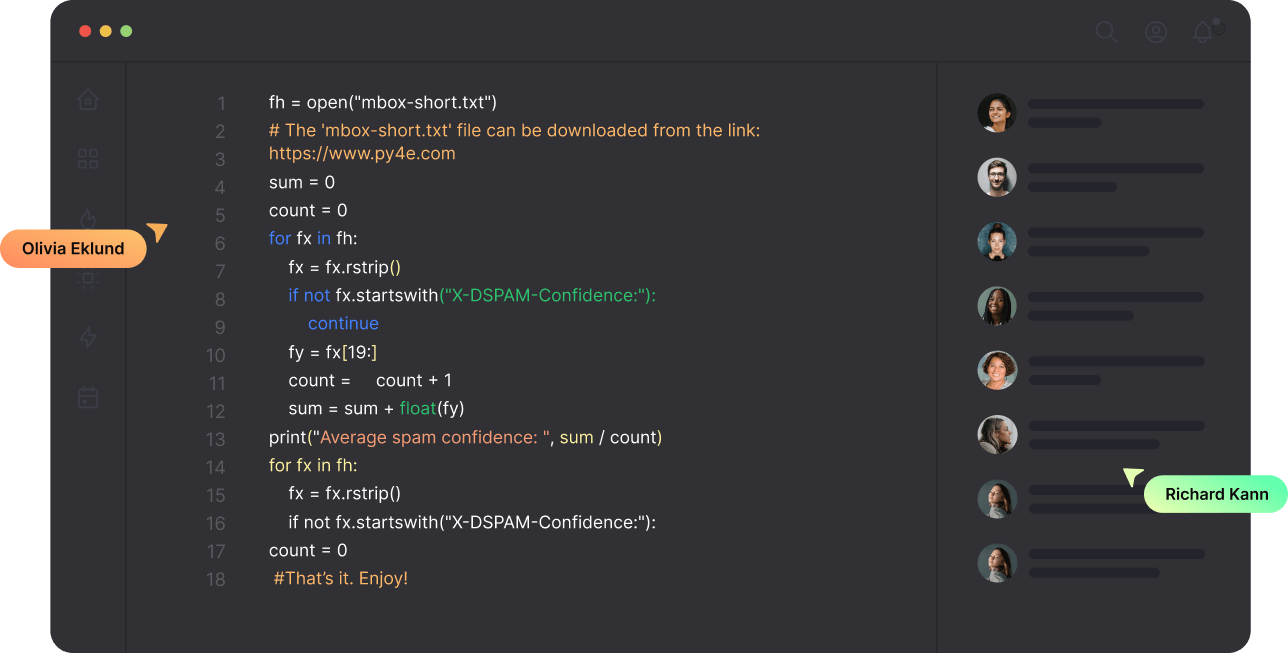Select the lightning bolt sidebar icon
The image size is (1288, 653).
(88, 338)
